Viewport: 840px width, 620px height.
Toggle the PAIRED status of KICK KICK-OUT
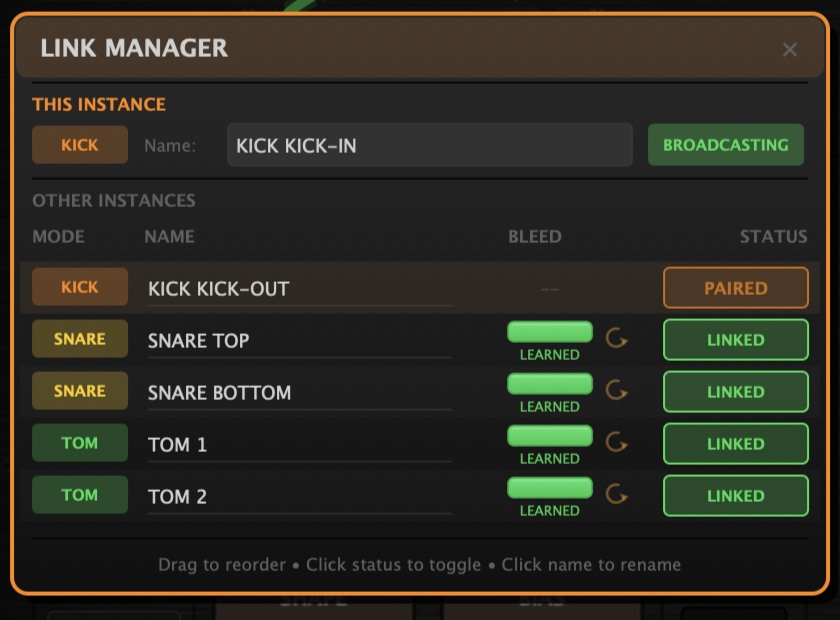735,287
